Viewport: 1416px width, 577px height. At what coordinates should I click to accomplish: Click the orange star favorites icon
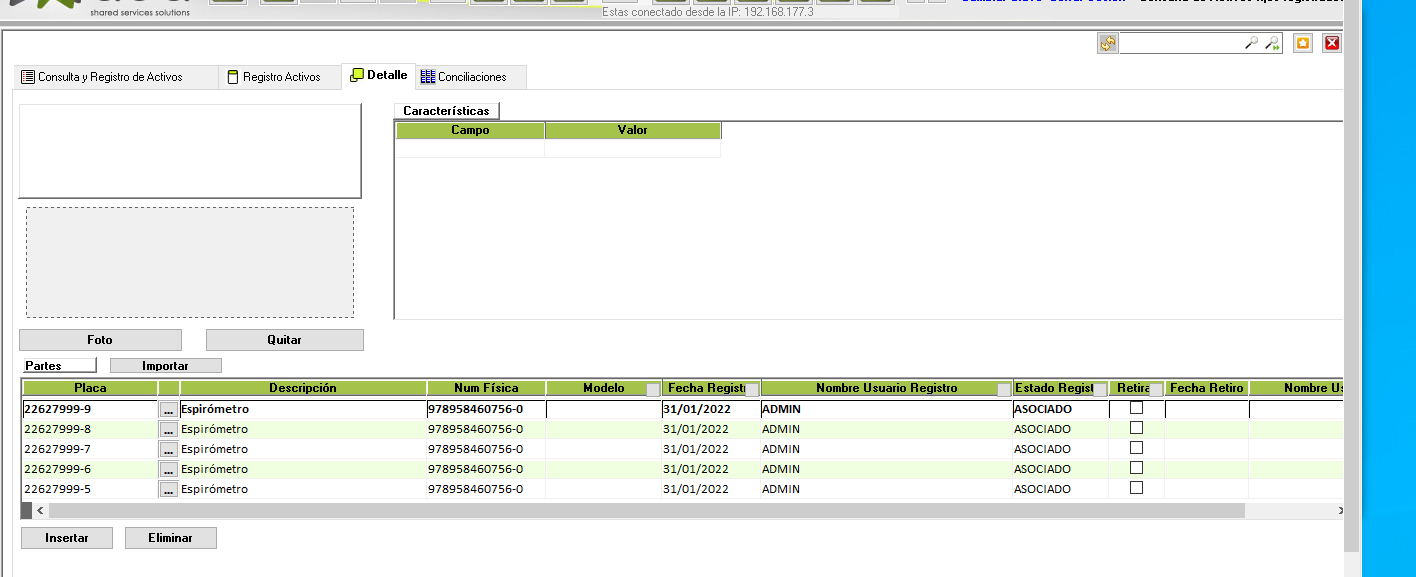coord(1302,43)
